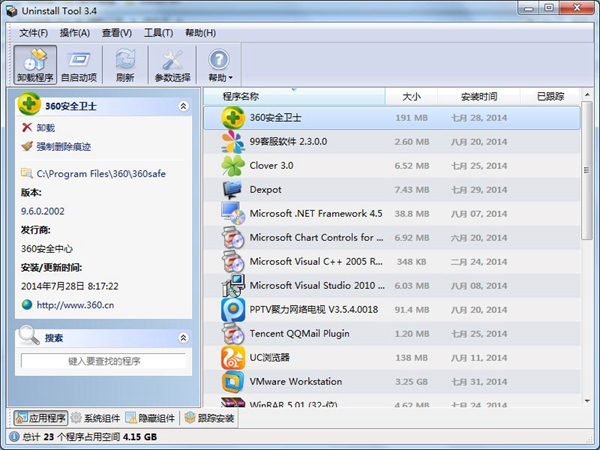Click the 二月 24, 2014 install date
This screenshot has width=600, height=450.
479,262
